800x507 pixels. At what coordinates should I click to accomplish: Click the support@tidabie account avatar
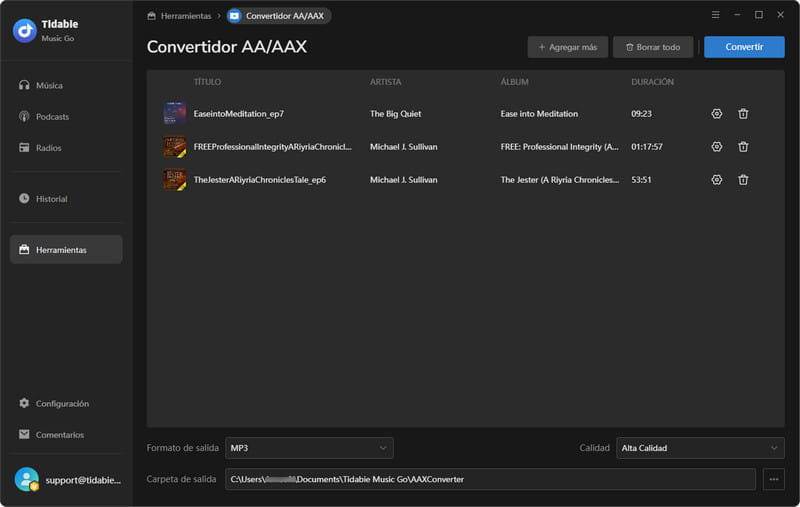click(27, 479)
